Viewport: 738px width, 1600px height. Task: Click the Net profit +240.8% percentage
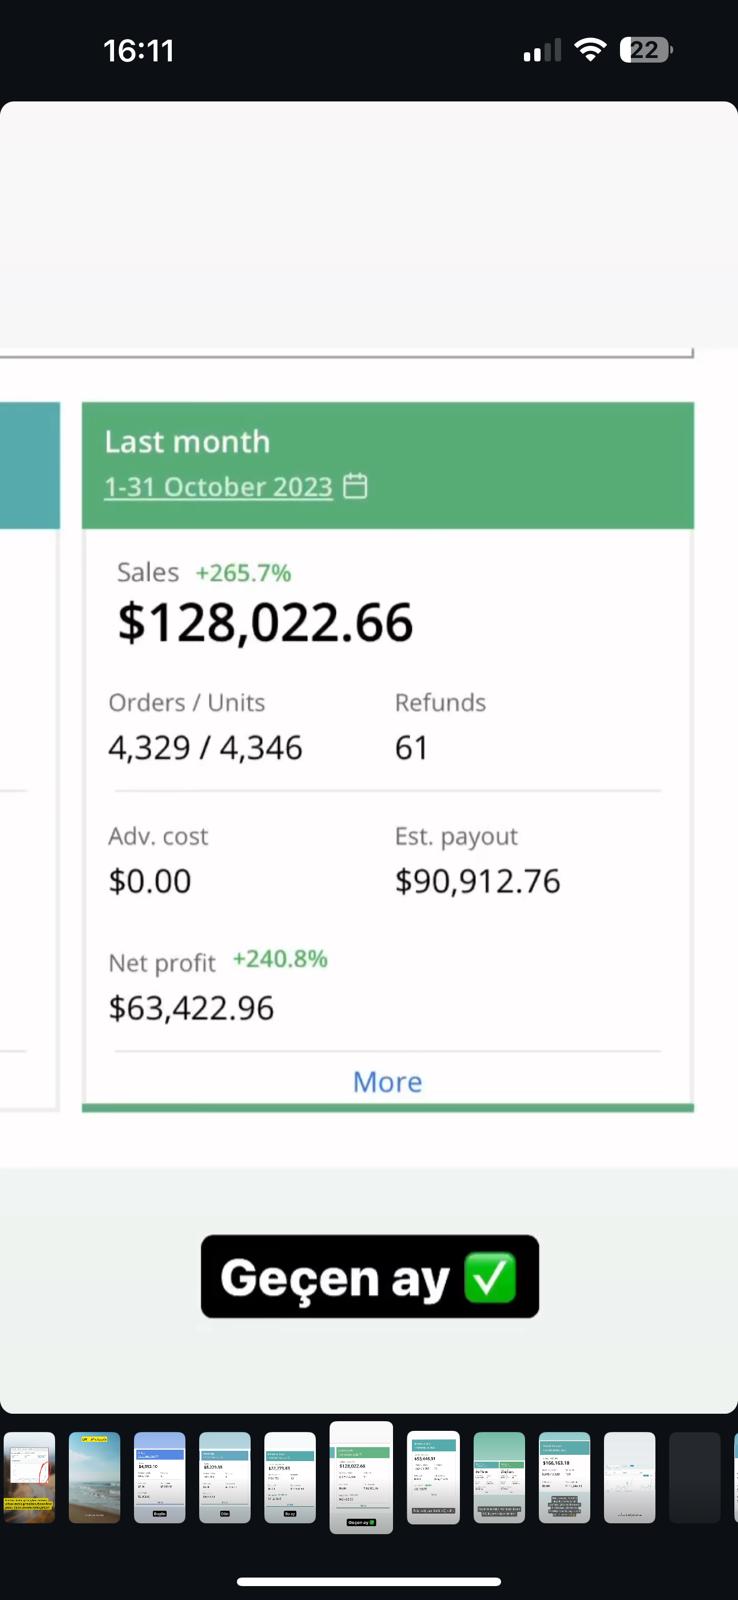pyautogui.click(x=280, y=959)
